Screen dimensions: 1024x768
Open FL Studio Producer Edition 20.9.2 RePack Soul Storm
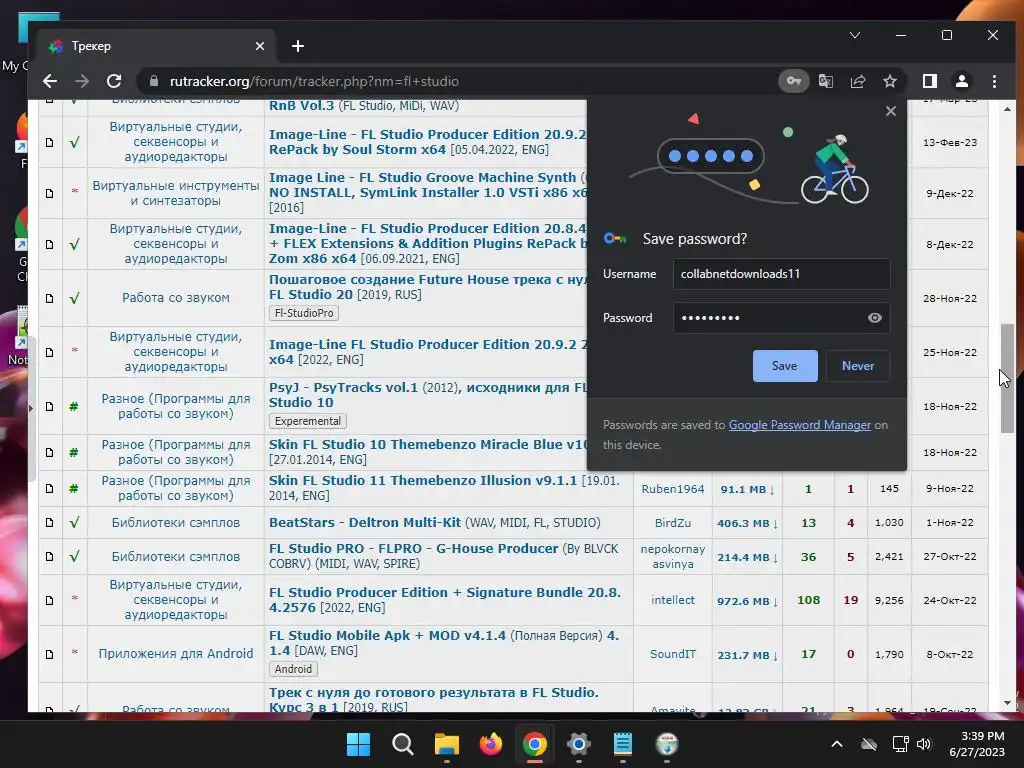pos(427,142)
